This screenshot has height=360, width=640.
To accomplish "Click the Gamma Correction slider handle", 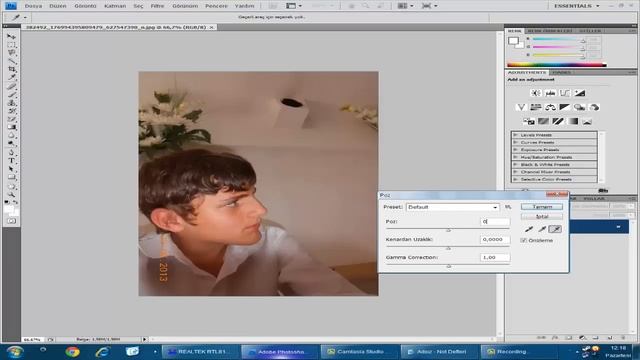I will 449,266.
